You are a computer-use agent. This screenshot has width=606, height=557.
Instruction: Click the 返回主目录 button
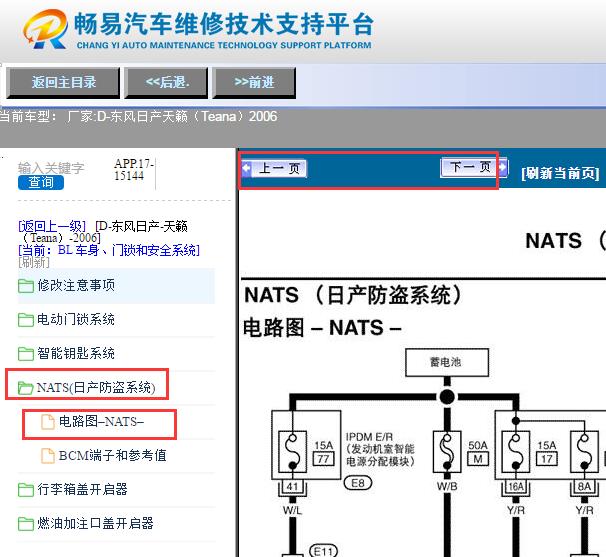coord(63,83)
